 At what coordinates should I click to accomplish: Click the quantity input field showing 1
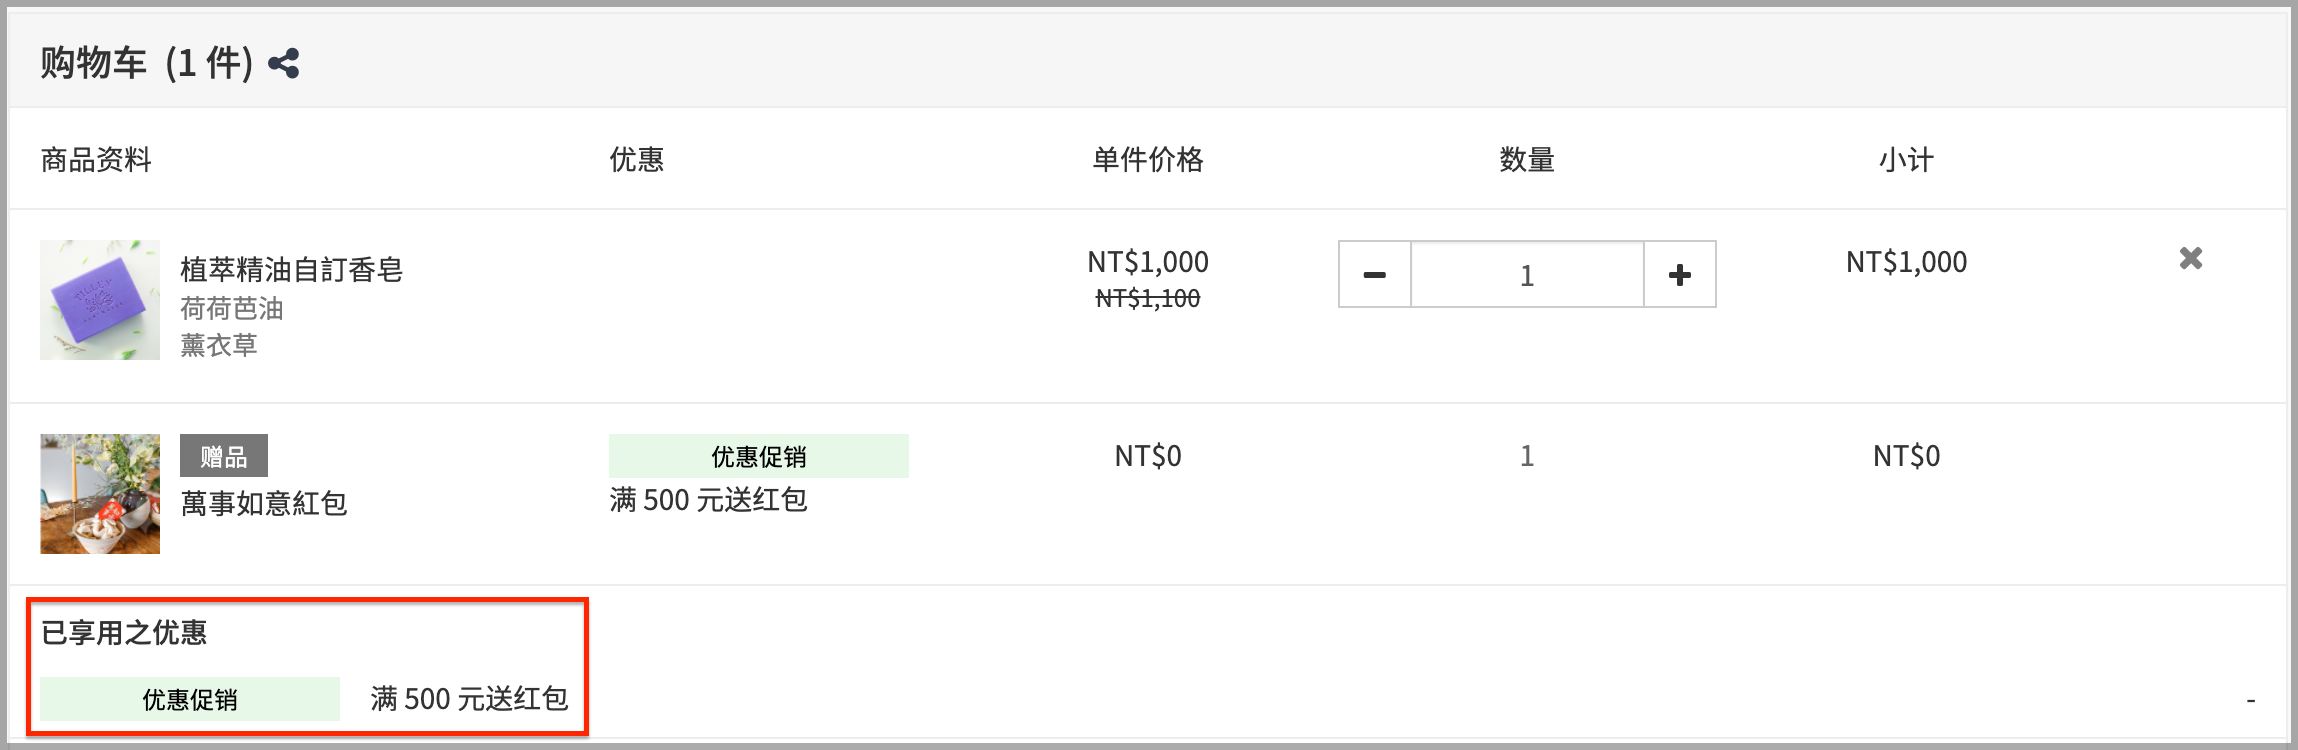click(x=1527, y=274)
